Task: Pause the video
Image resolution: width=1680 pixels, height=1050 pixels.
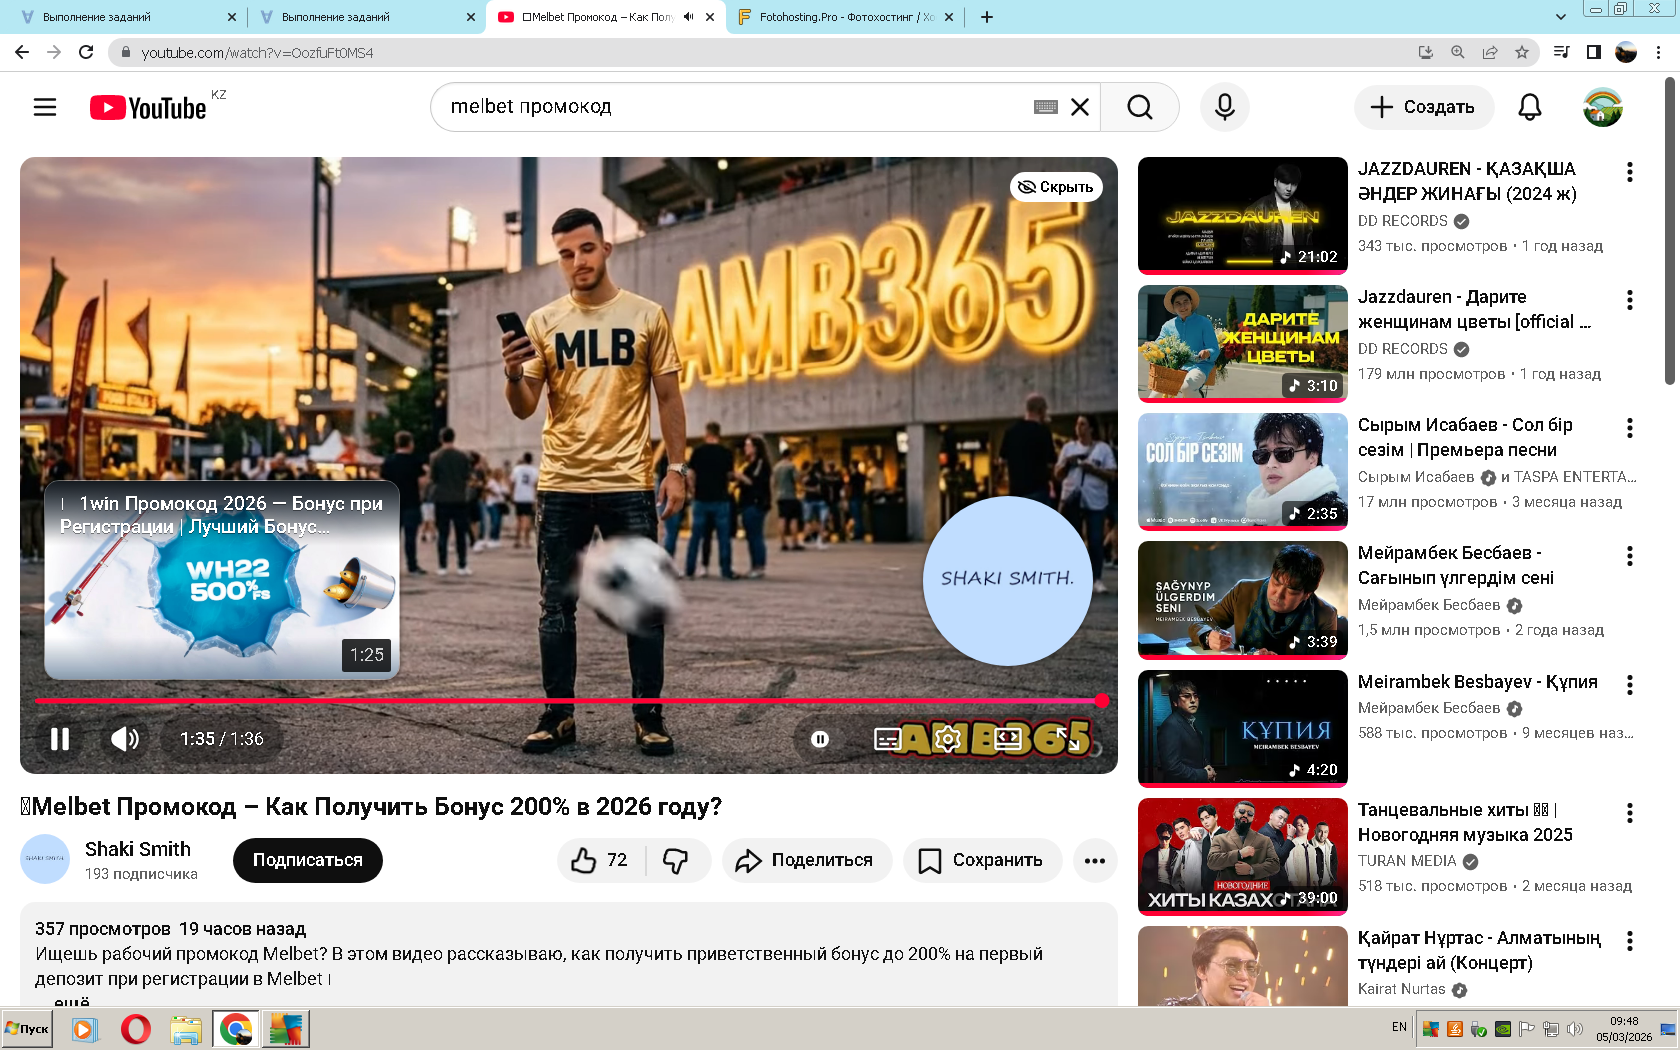Action: pyautogui.click(x=60, y=739)
